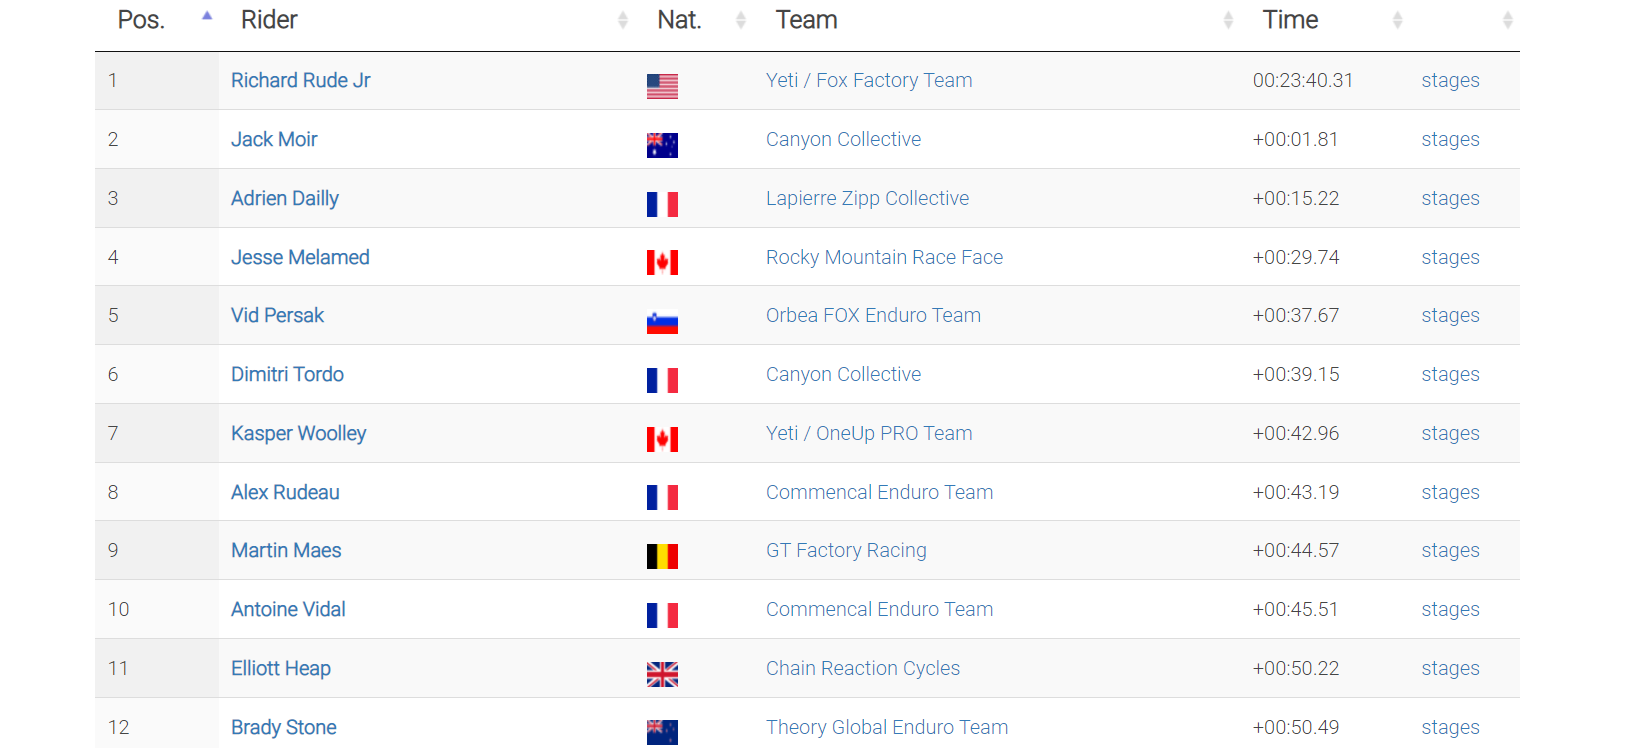
Task: Click the Australian flag in Jack Moir's row
Action: pos(662,146)
